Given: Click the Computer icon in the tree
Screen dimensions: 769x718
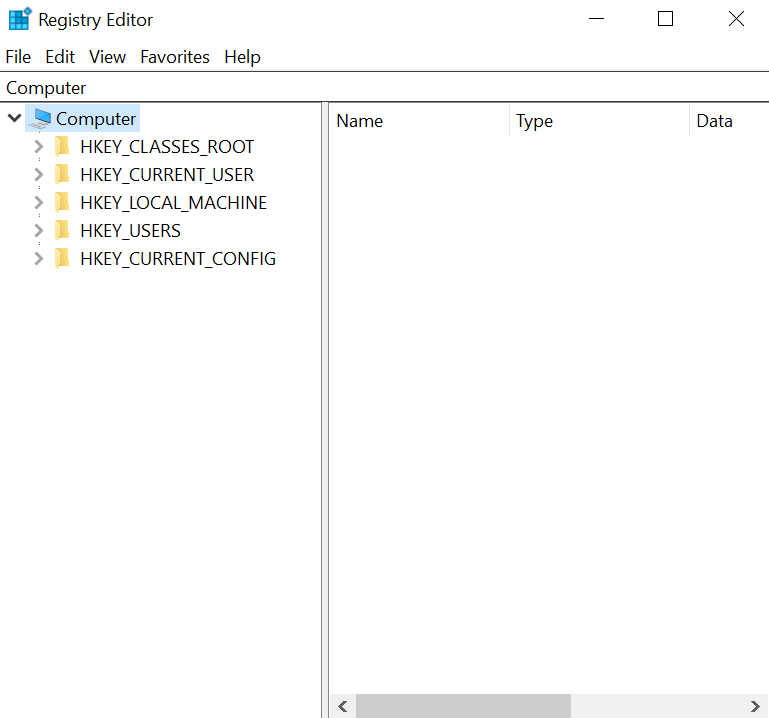Looking at the screenshot, I should (x=40, y=119).
